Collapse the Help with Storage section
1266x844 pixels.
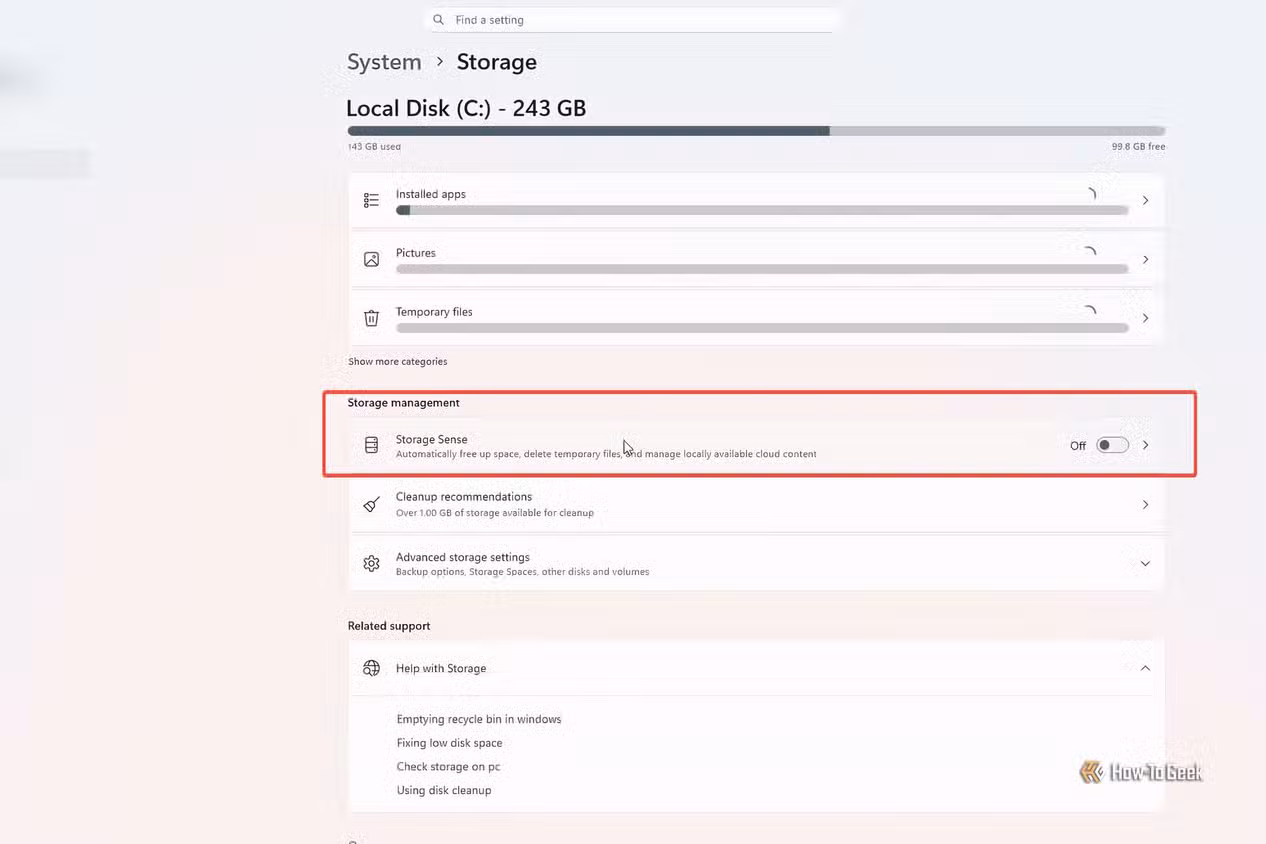[x=1145, y=668]
